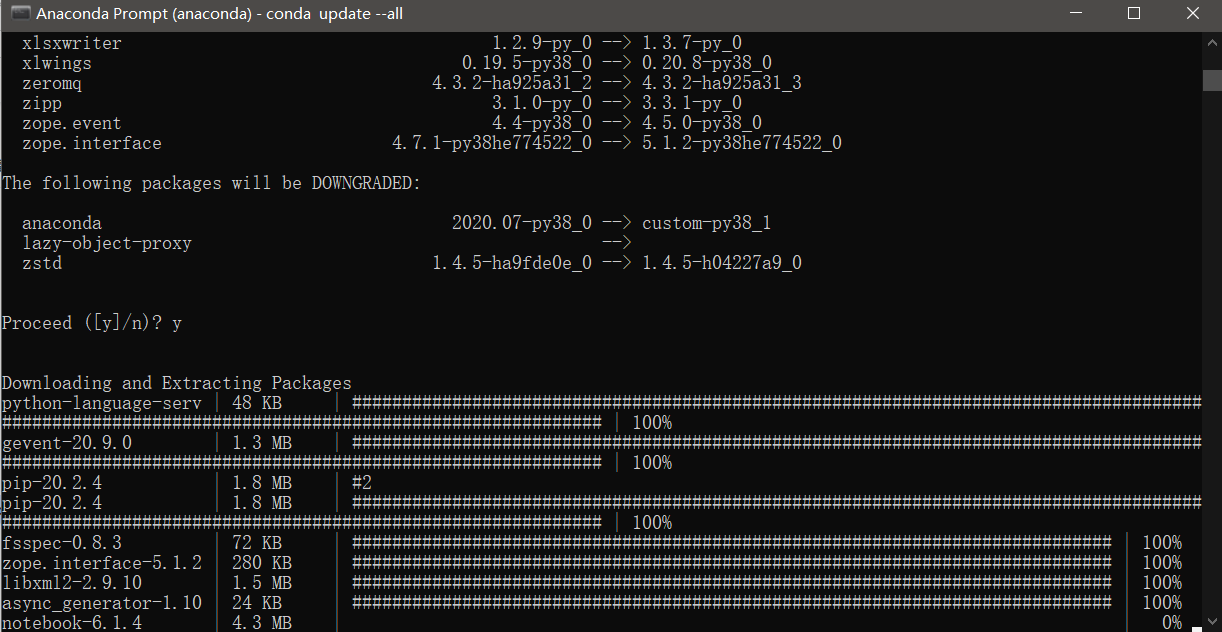Click 'custom-py38_1' version text

707,224
